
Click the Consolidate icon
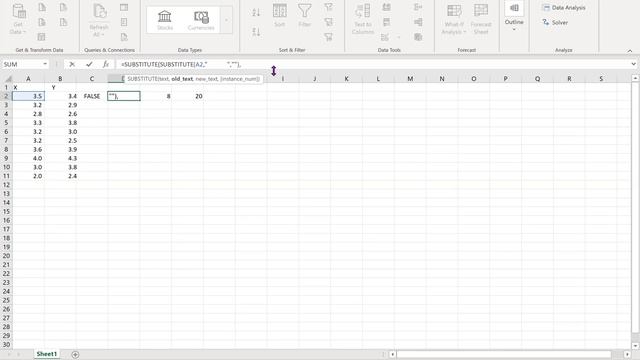(418, 7)
